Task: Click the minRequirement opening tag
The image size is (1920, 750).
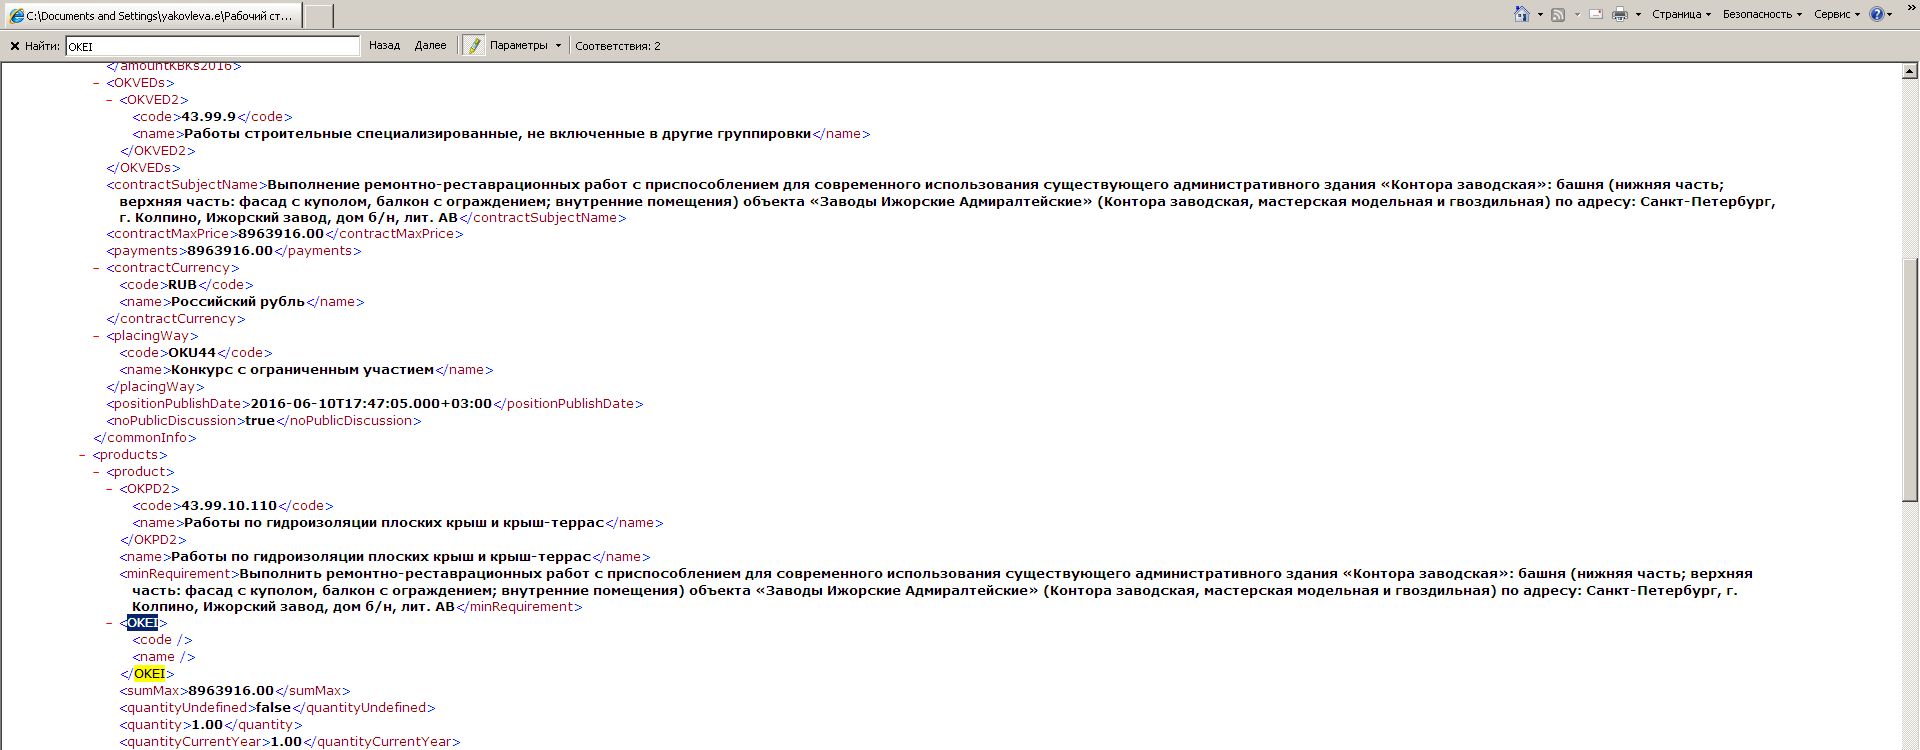Action: (180, 574)
